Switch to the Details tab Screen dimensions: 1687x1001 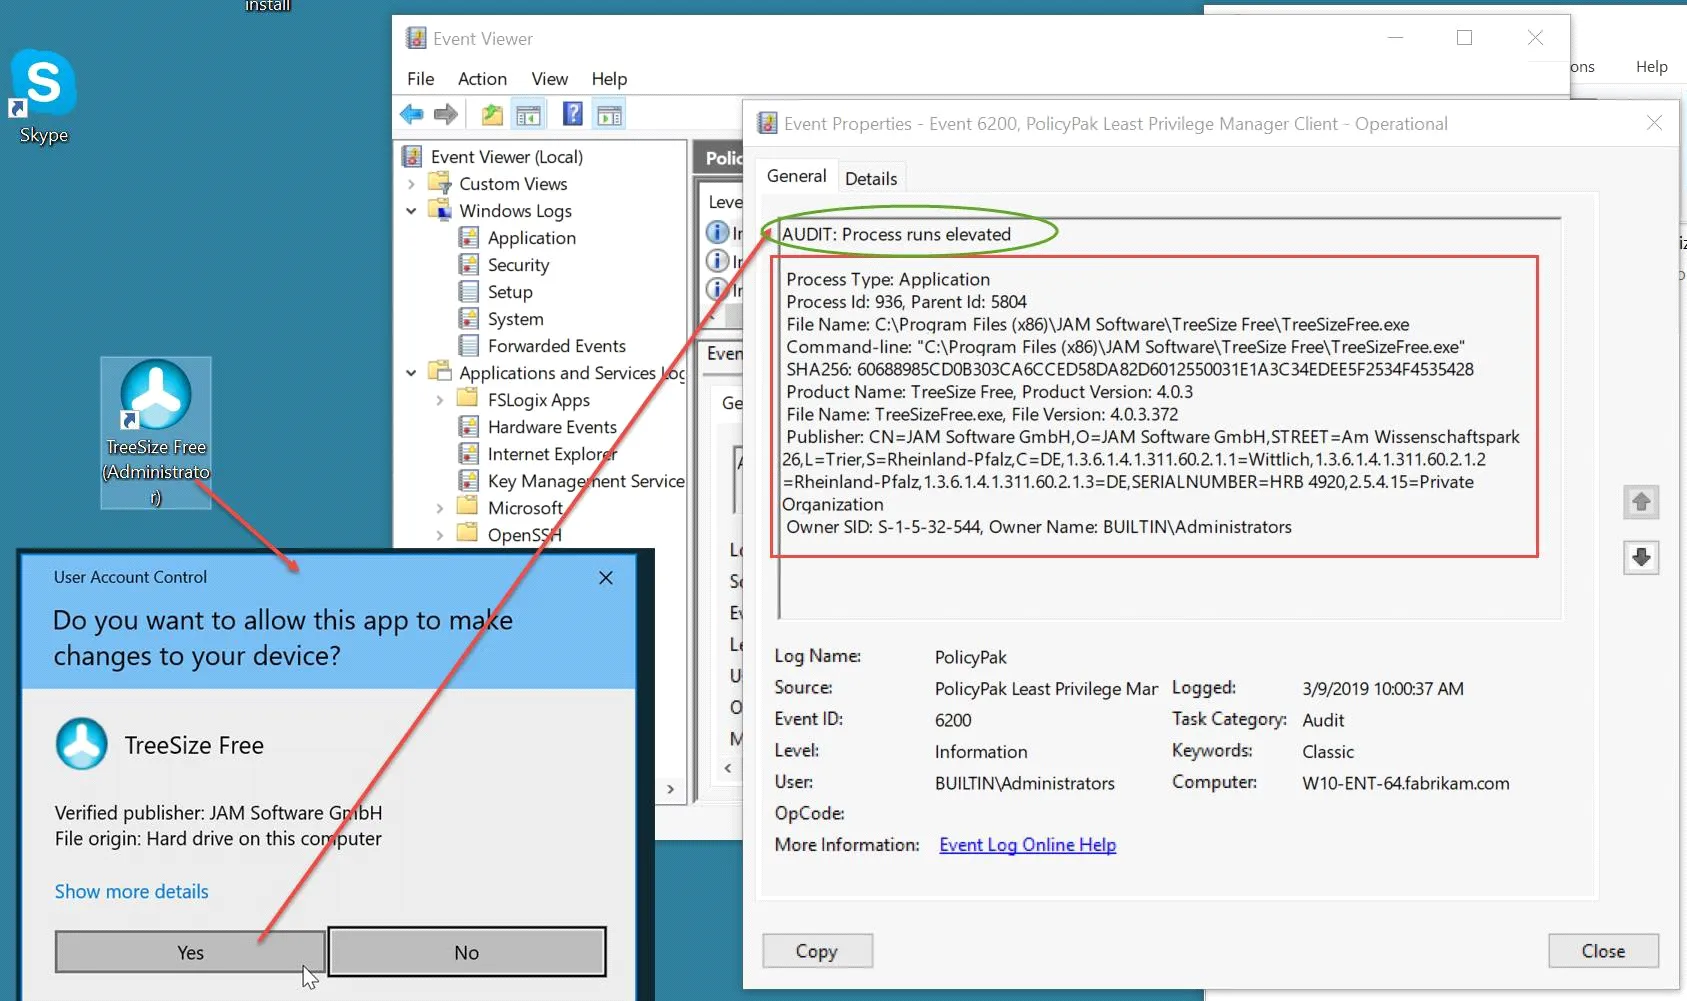(871, 177)
